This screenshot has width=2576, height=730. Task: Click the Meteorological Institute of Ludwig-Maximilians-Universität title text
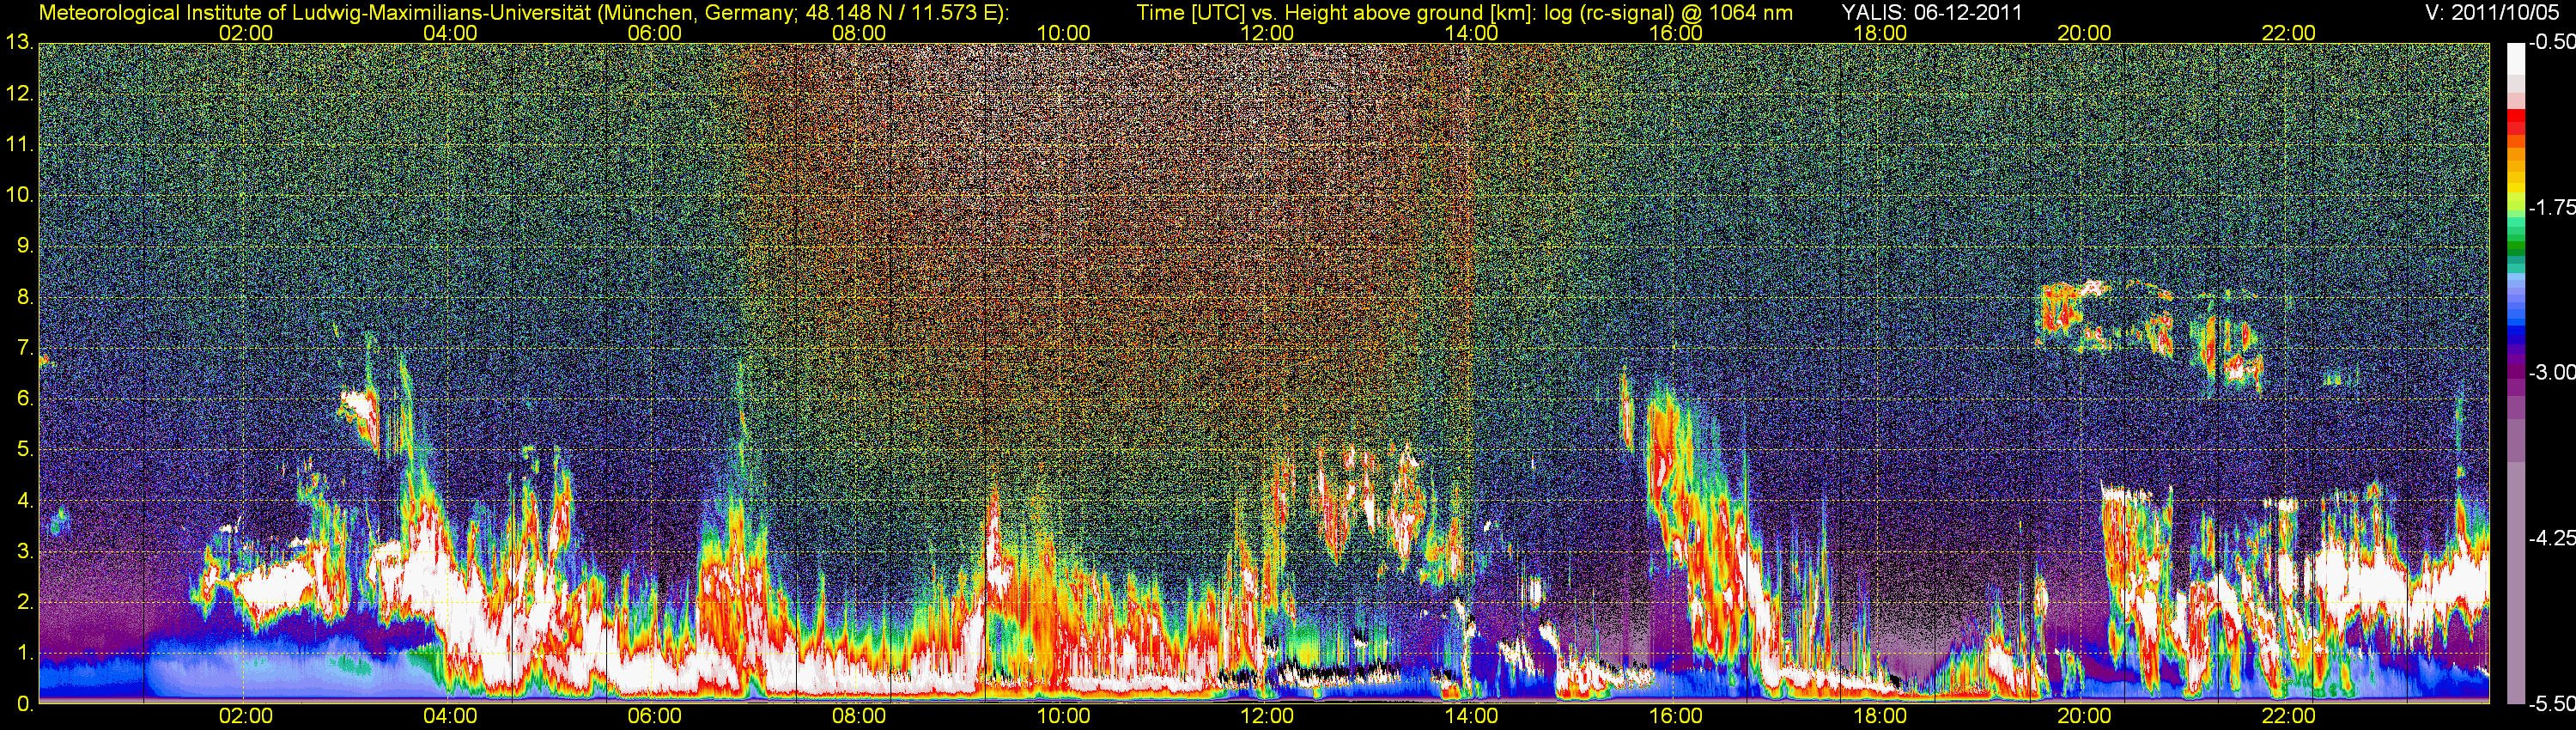point(523,13)
